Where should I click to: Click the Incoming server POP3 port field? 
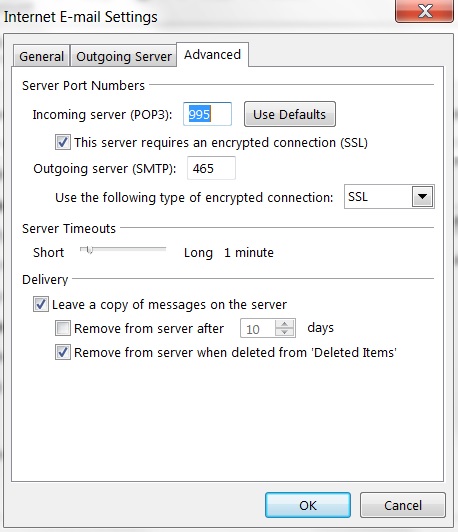point(207,114)
